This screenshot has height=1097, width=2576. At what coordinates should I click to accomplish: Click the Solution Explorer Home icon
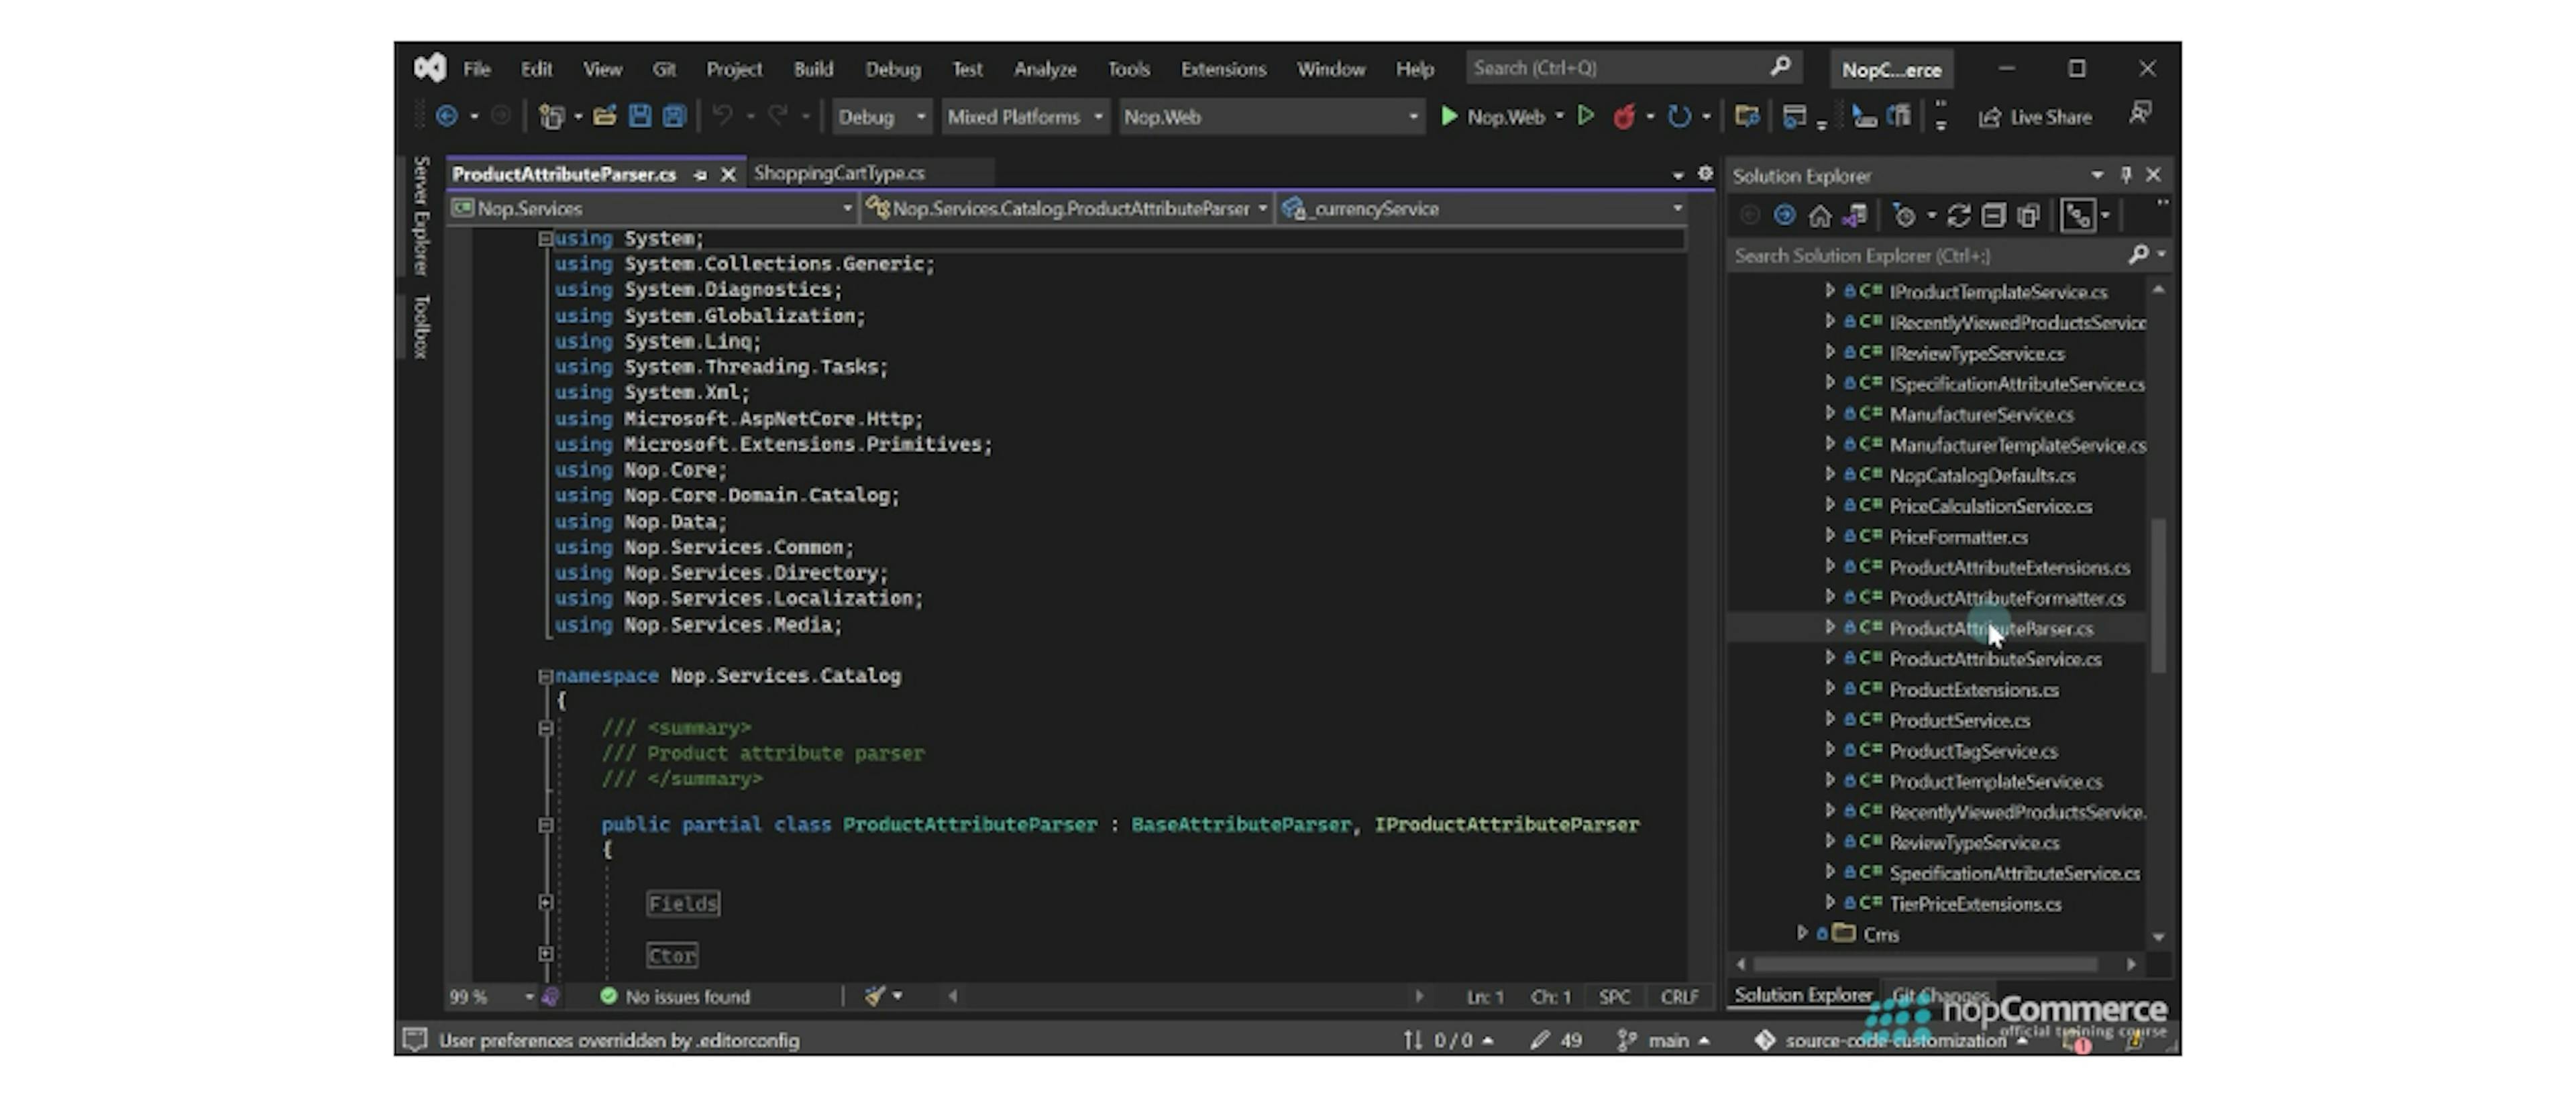tap(1820, 215)
